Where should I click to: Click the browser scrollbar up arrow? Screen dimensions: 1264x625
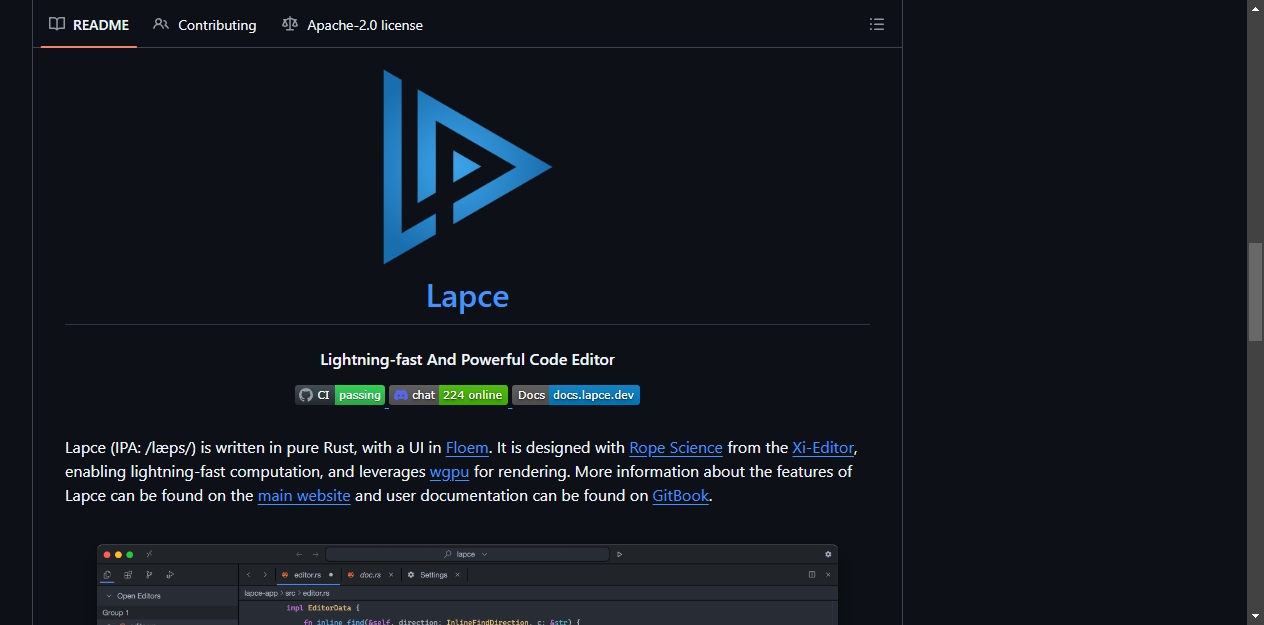[1255, 8]
